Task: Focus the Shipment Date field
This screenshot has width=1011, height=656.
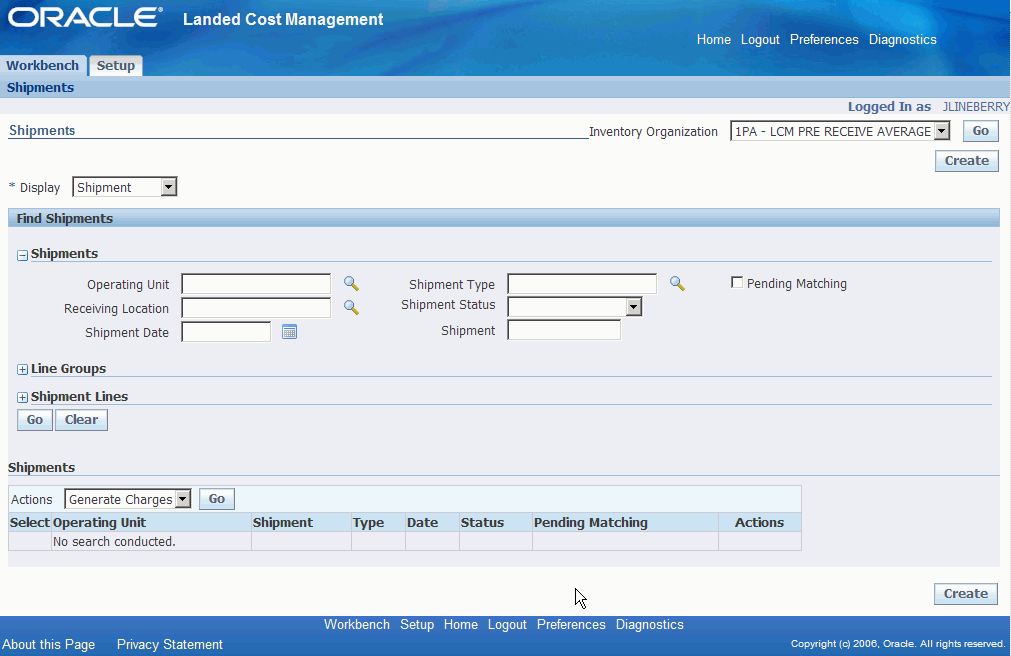Action: (226, 332)
